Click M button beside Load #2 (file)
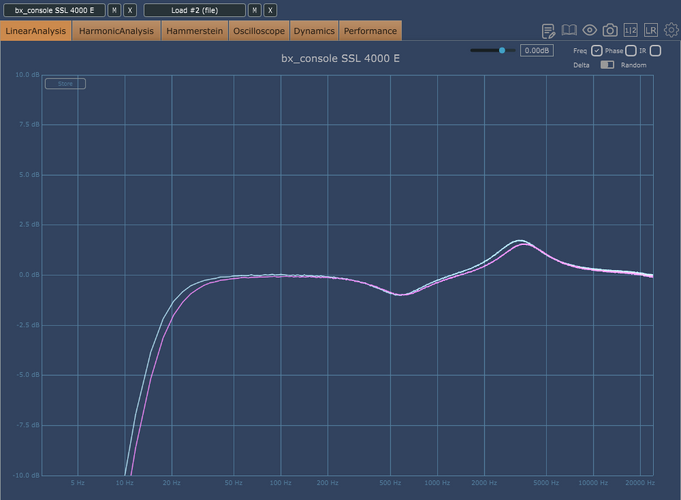Screen dimensions: 681x500 (x=255, y=10)
